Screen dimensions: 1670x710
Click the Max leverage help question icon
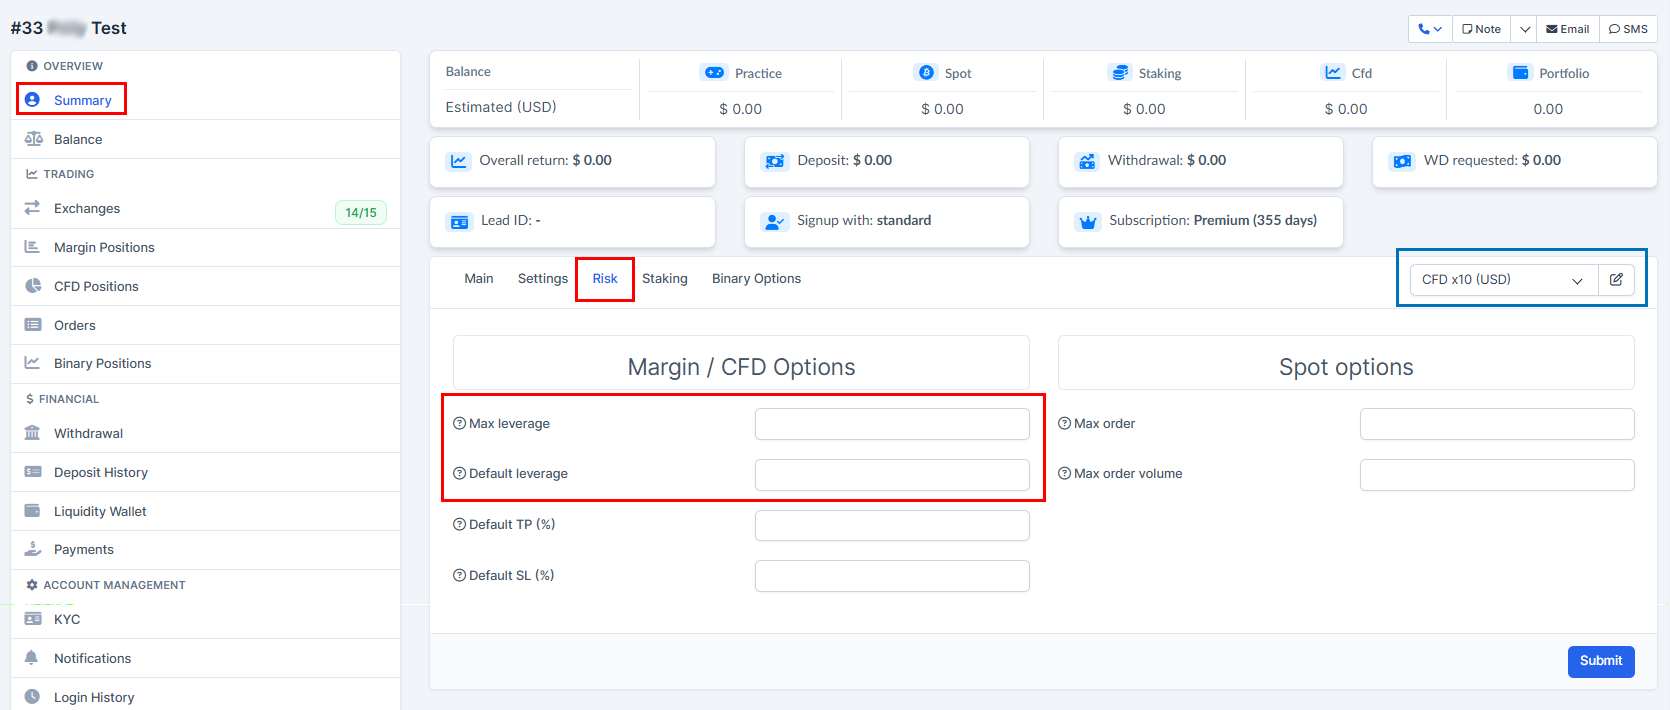(460, 424)
